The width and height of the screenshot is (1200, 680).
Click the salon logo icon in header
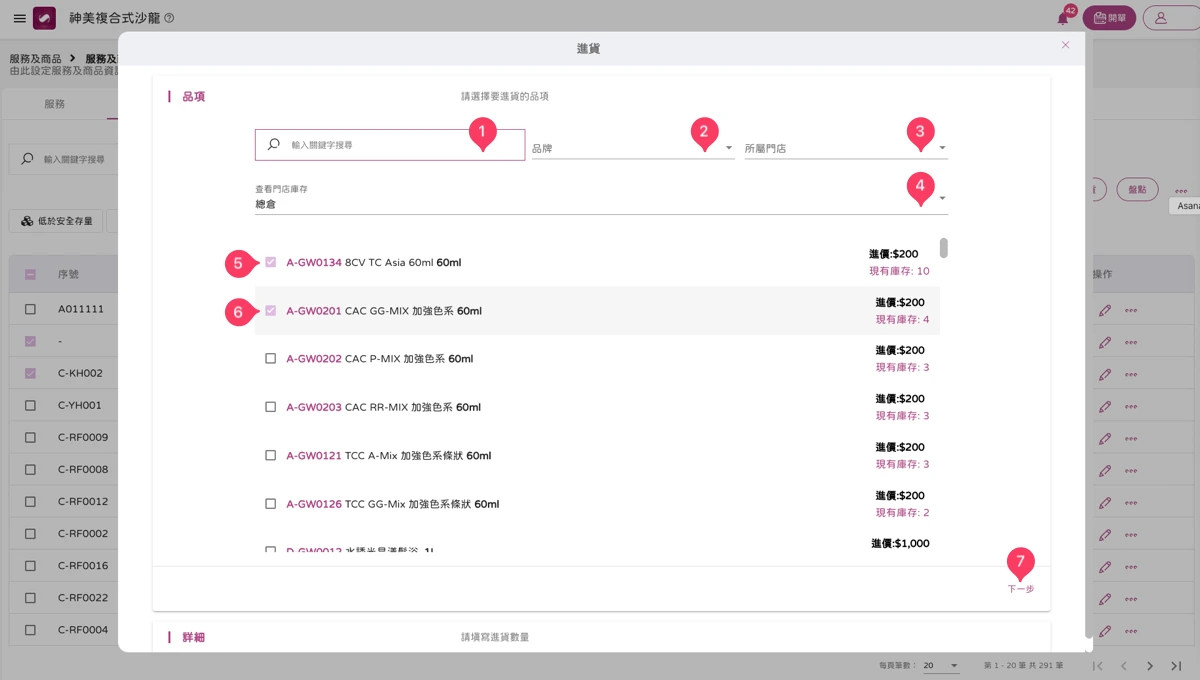(44, 18)
